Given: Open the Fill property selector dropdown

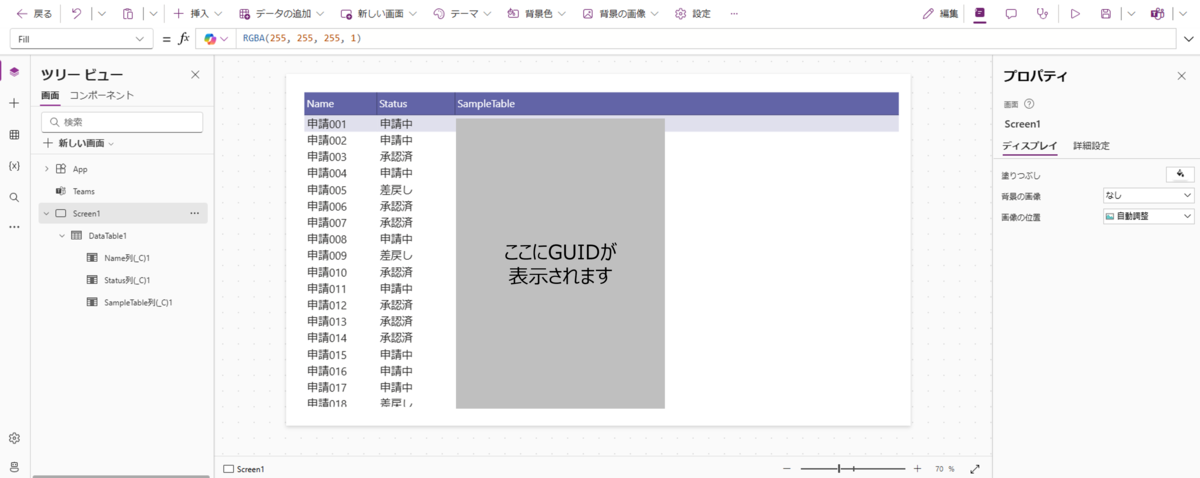Looking at the screenshot, I should click(82, 38).
